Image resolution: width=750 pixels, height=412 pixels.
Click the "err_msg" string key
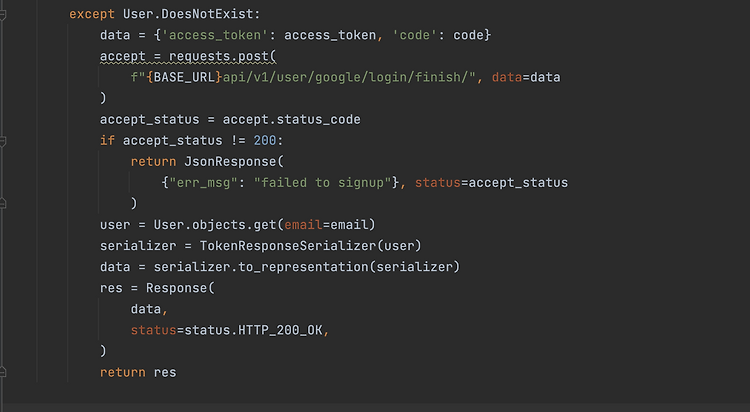click(203, 183)
